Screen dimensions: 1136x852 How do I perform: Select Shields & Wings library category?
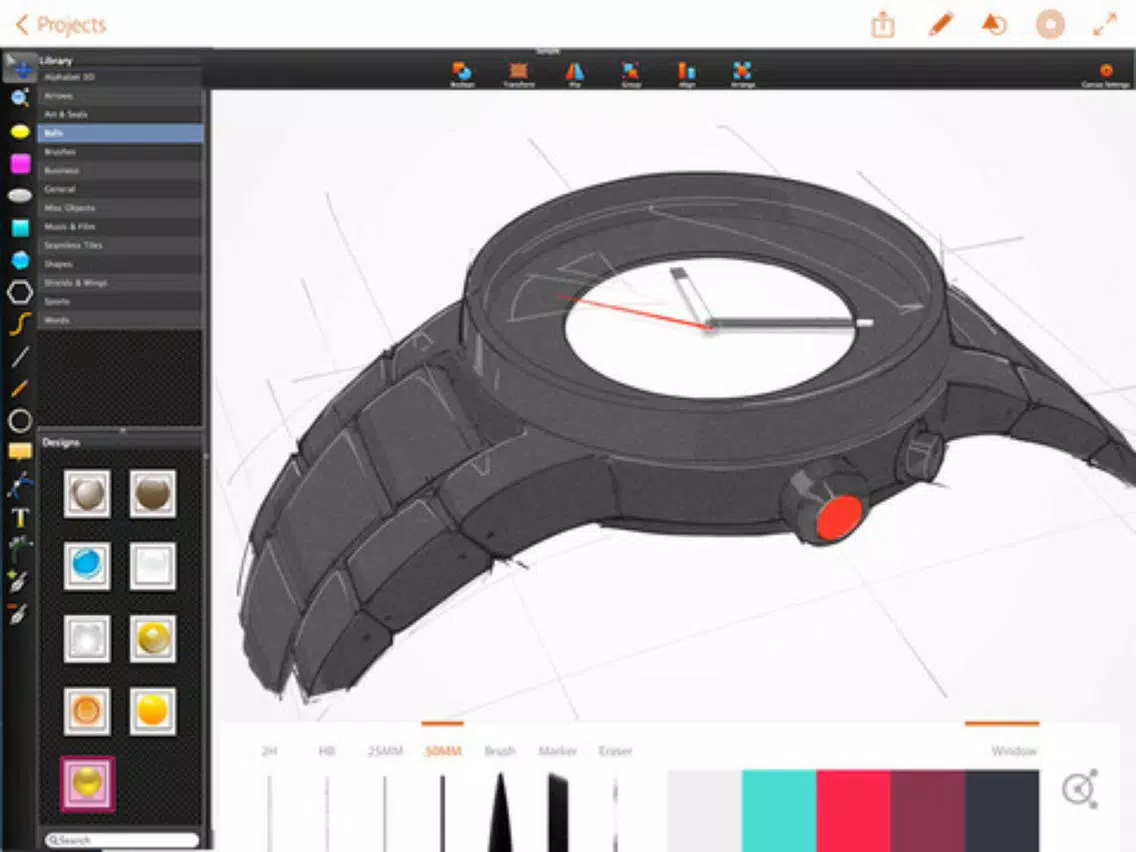[120, 283]
